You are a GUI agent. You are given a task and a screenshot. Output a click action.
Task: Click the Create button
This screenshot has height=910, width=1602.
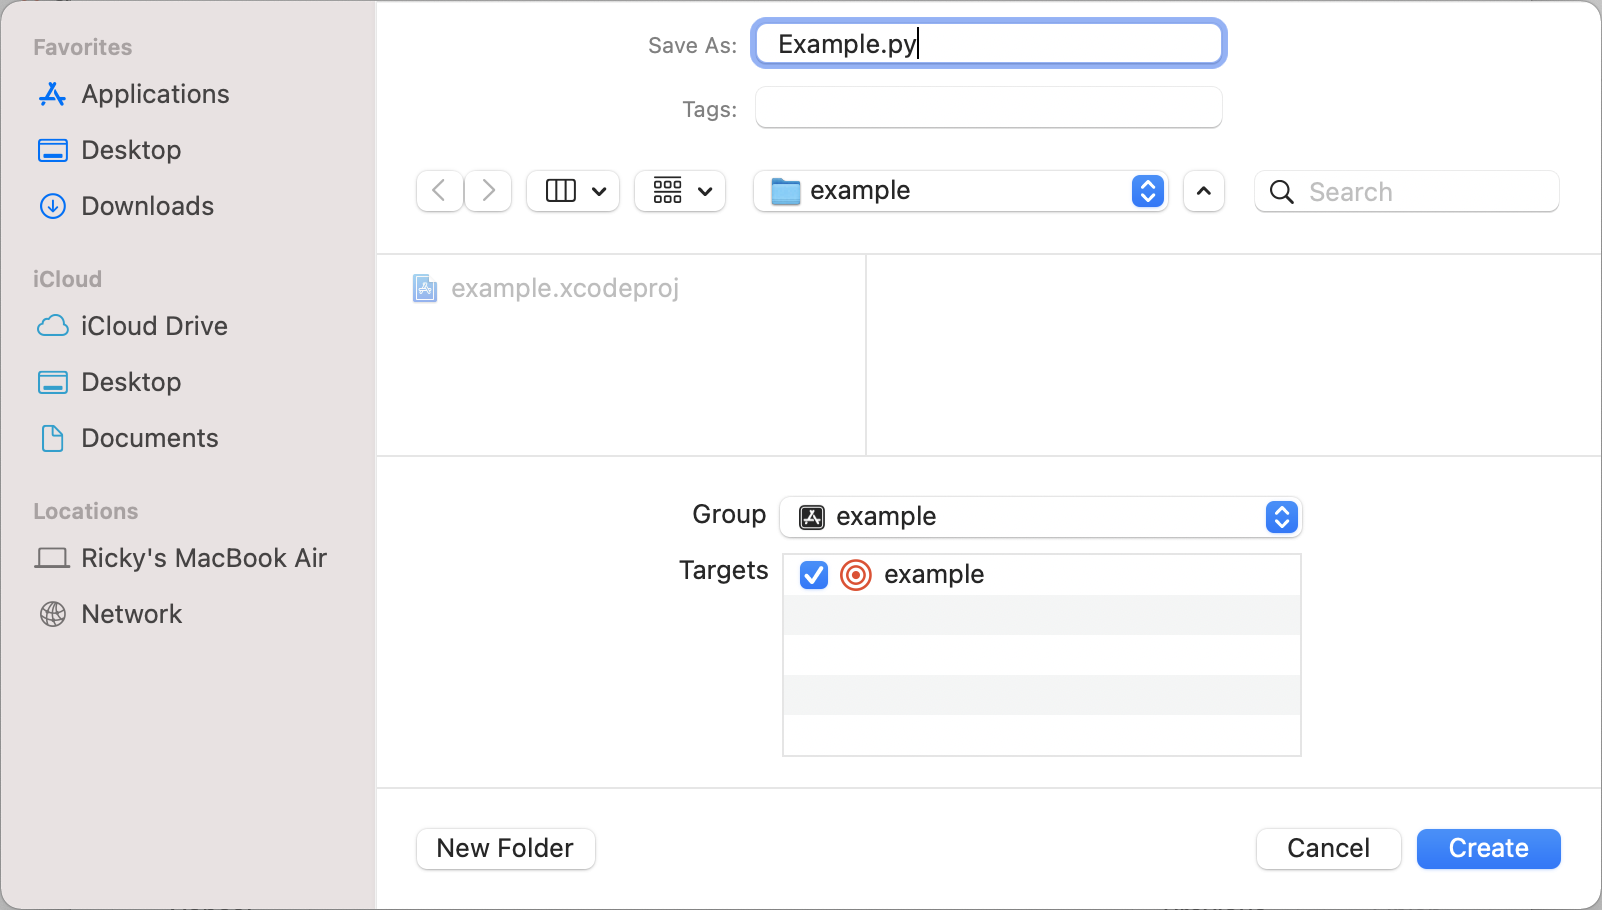tap(1488, 848)
